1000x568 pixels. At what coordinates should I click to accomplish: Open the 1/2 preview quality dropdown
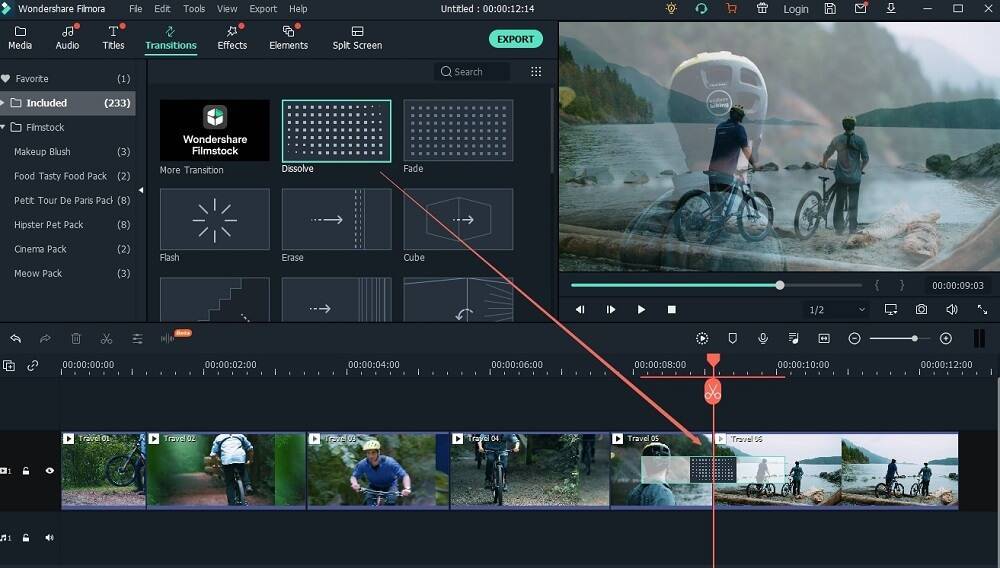tap(836, 310)
